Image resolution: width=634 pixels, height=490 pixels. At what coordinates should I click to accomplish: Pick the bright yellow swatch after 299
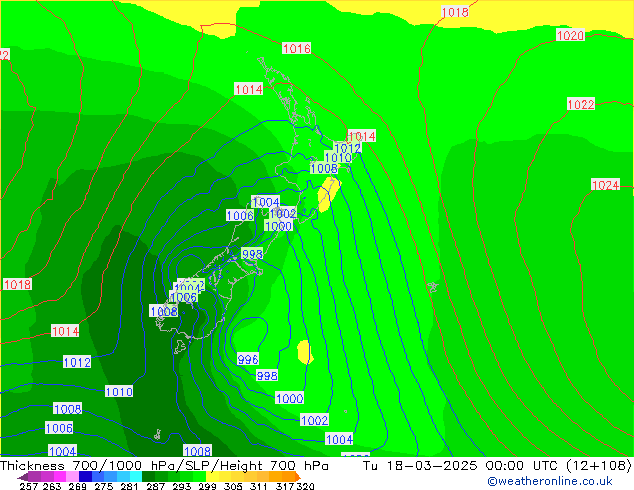[212, 476]
